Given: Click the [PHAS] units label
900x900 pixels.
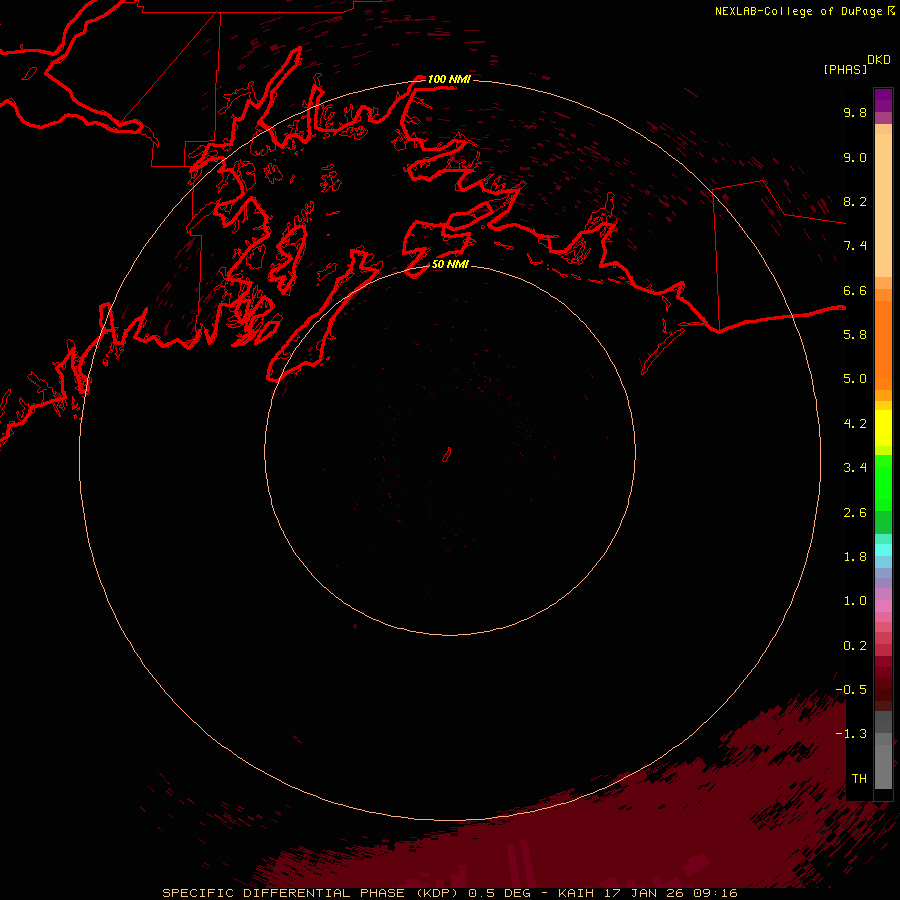Looking at the screenshot, I should [x=845, y=69].
